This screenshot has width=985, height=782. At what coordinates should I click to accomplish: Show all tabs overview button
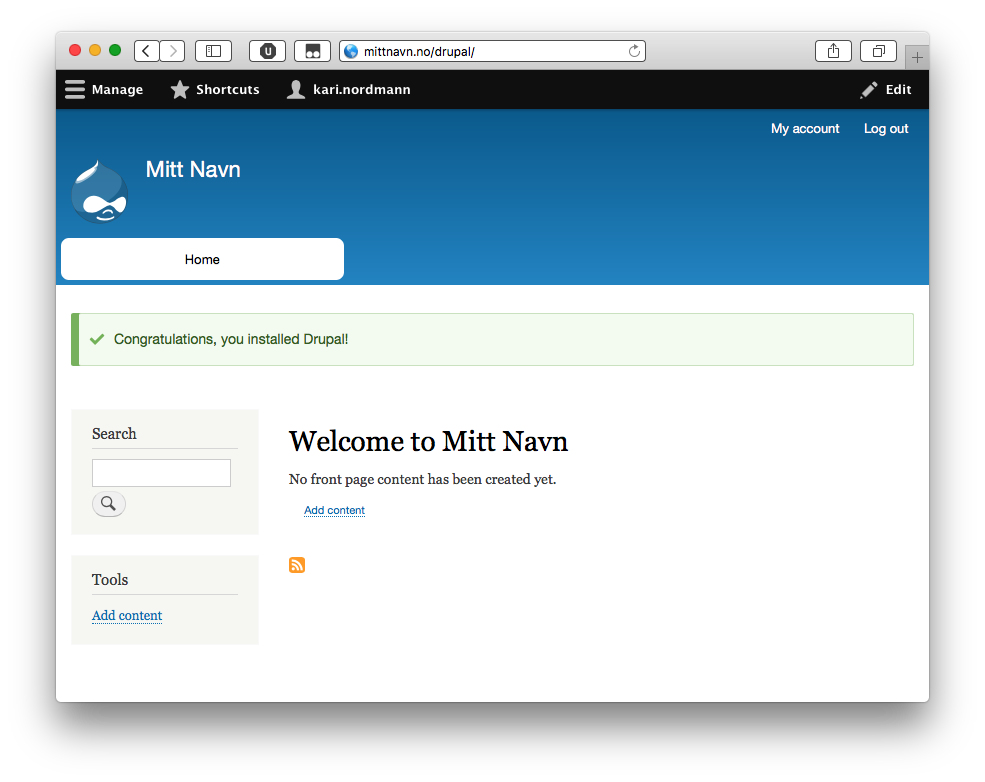pos(878,51)
